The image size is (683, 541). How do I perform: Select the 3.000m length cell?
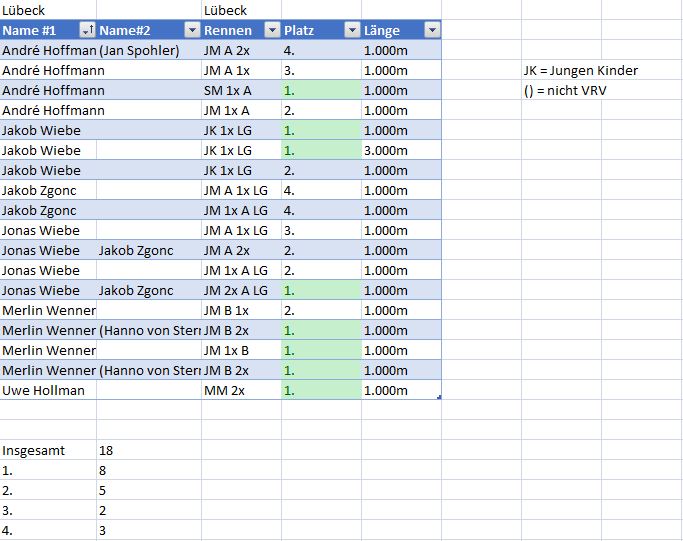[x=400, y=150]
